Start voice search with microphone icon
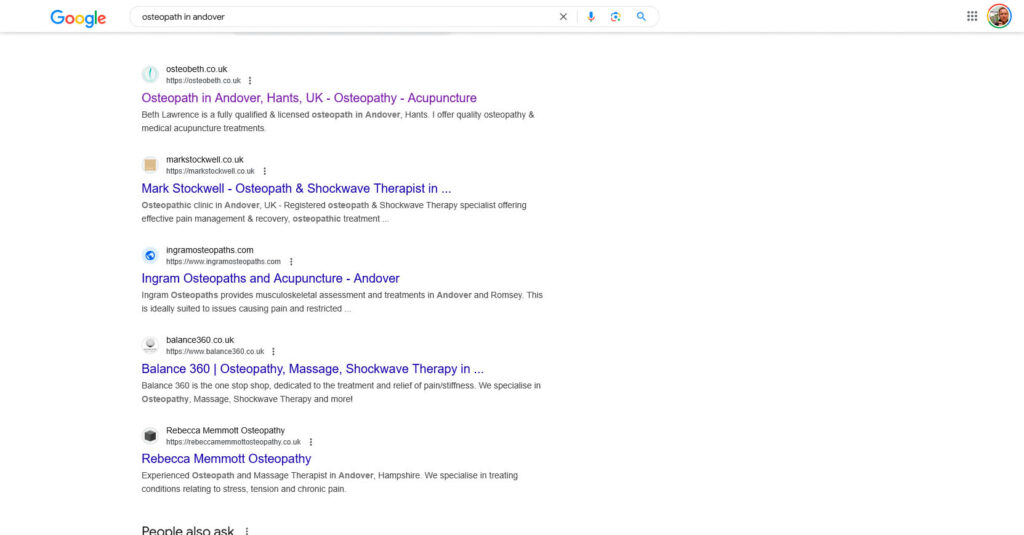The width and height of the screenshot is (1024, 535). click(x=590, y=17)
